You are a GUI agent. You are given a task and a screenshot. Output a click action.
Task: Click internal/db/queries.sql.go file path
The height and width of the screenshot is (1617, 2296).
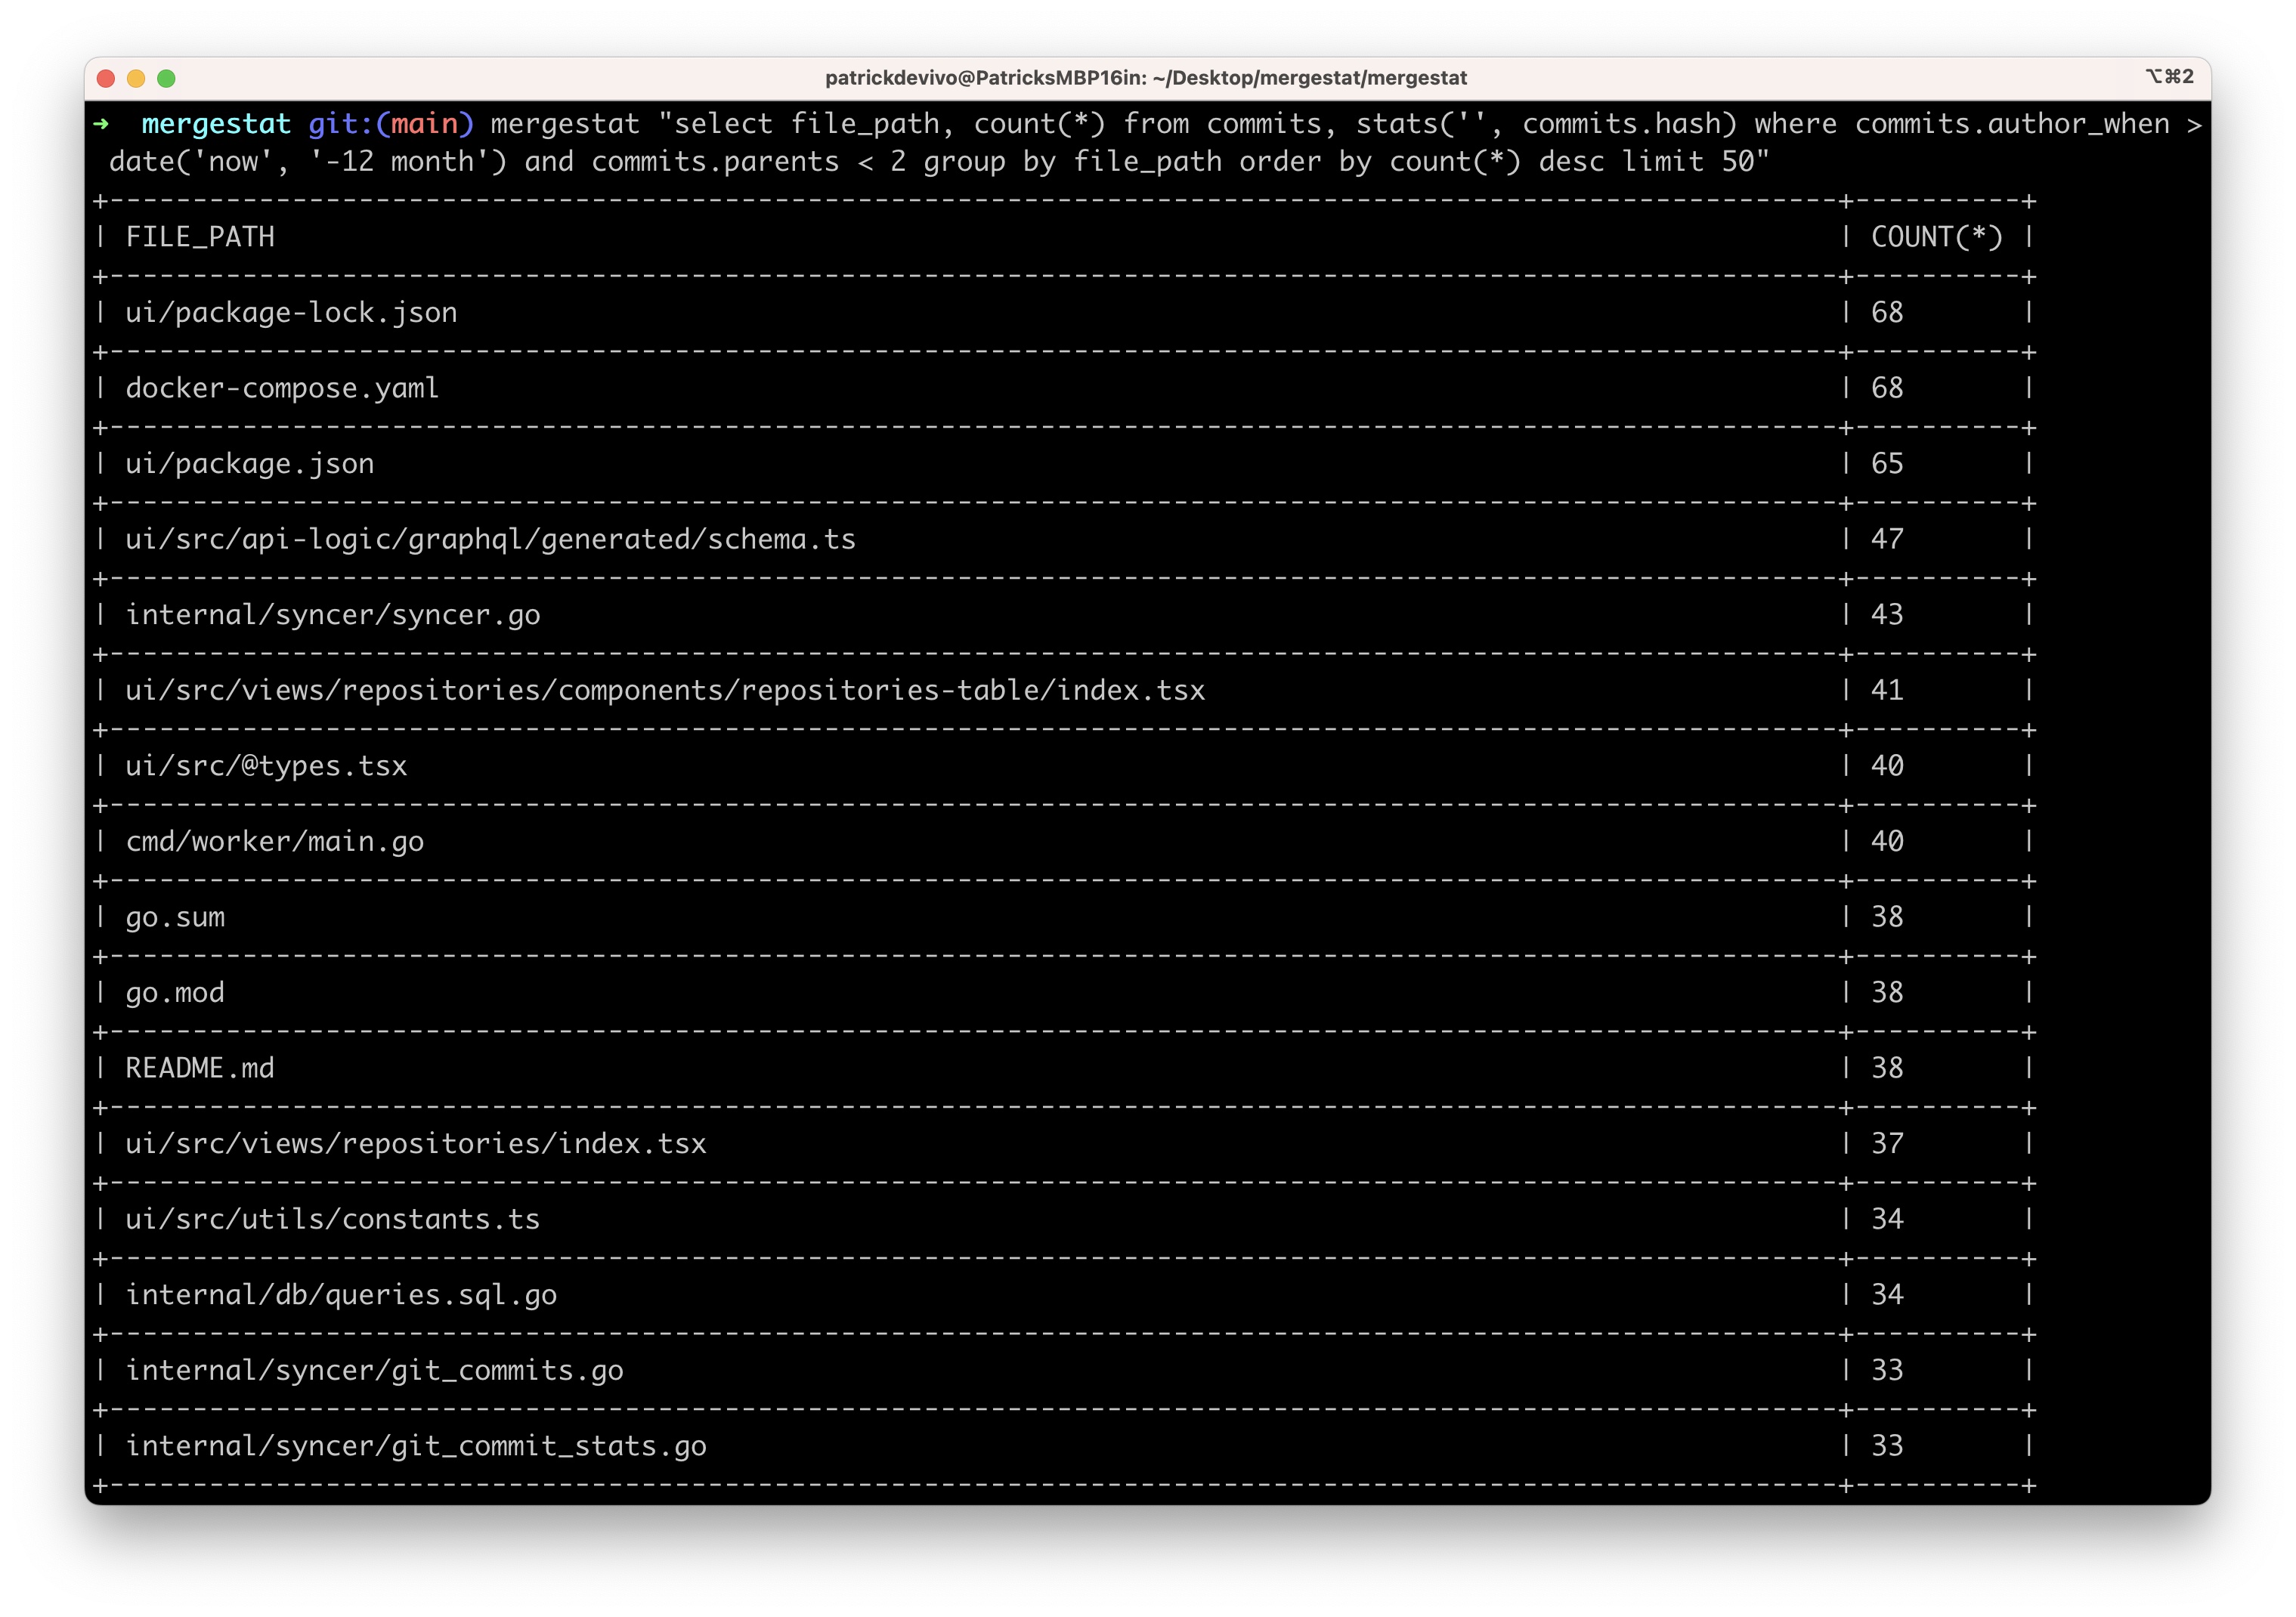[341, 1295]
